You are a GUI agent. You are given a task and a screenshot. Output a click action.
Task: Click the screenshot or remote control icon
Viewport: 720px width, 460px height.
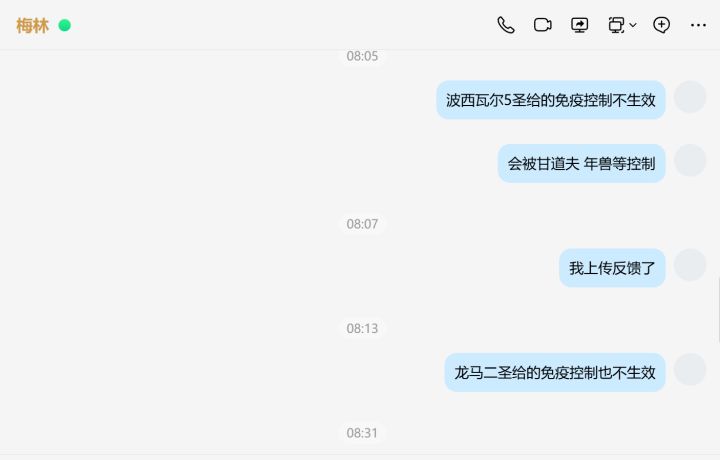click(x=616, y=25)
